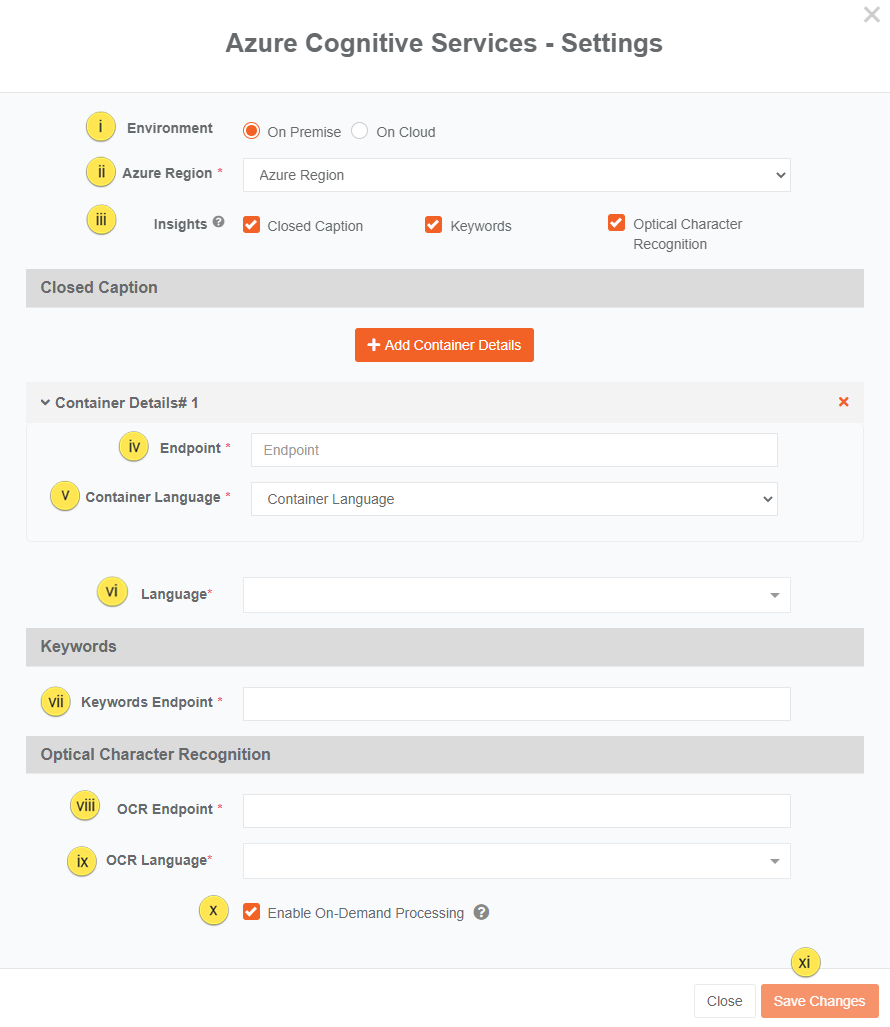This screenshot has width=890, height=1027.
Task: Disable Optical Character Recognition checkbox
Action: 617,223
